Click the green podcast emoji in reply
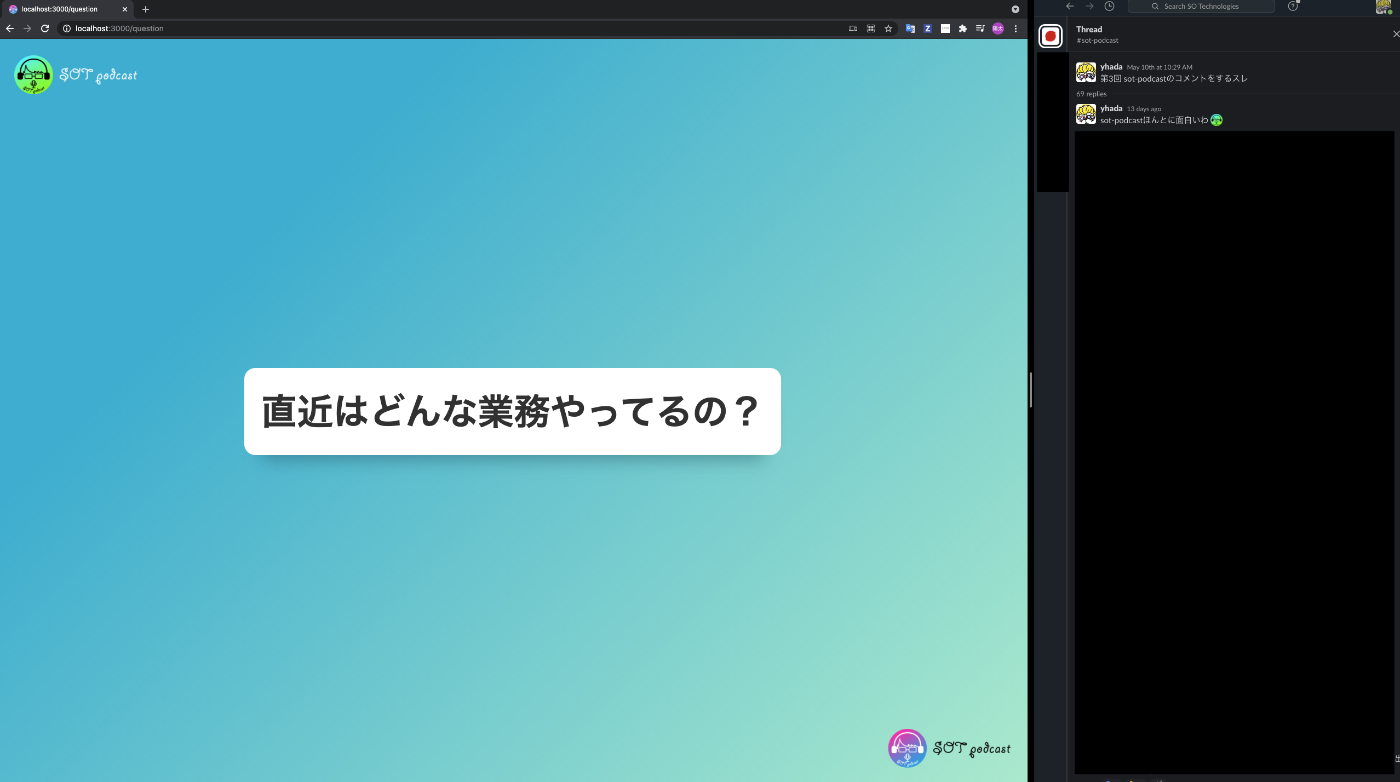 tap(1217, 120)
